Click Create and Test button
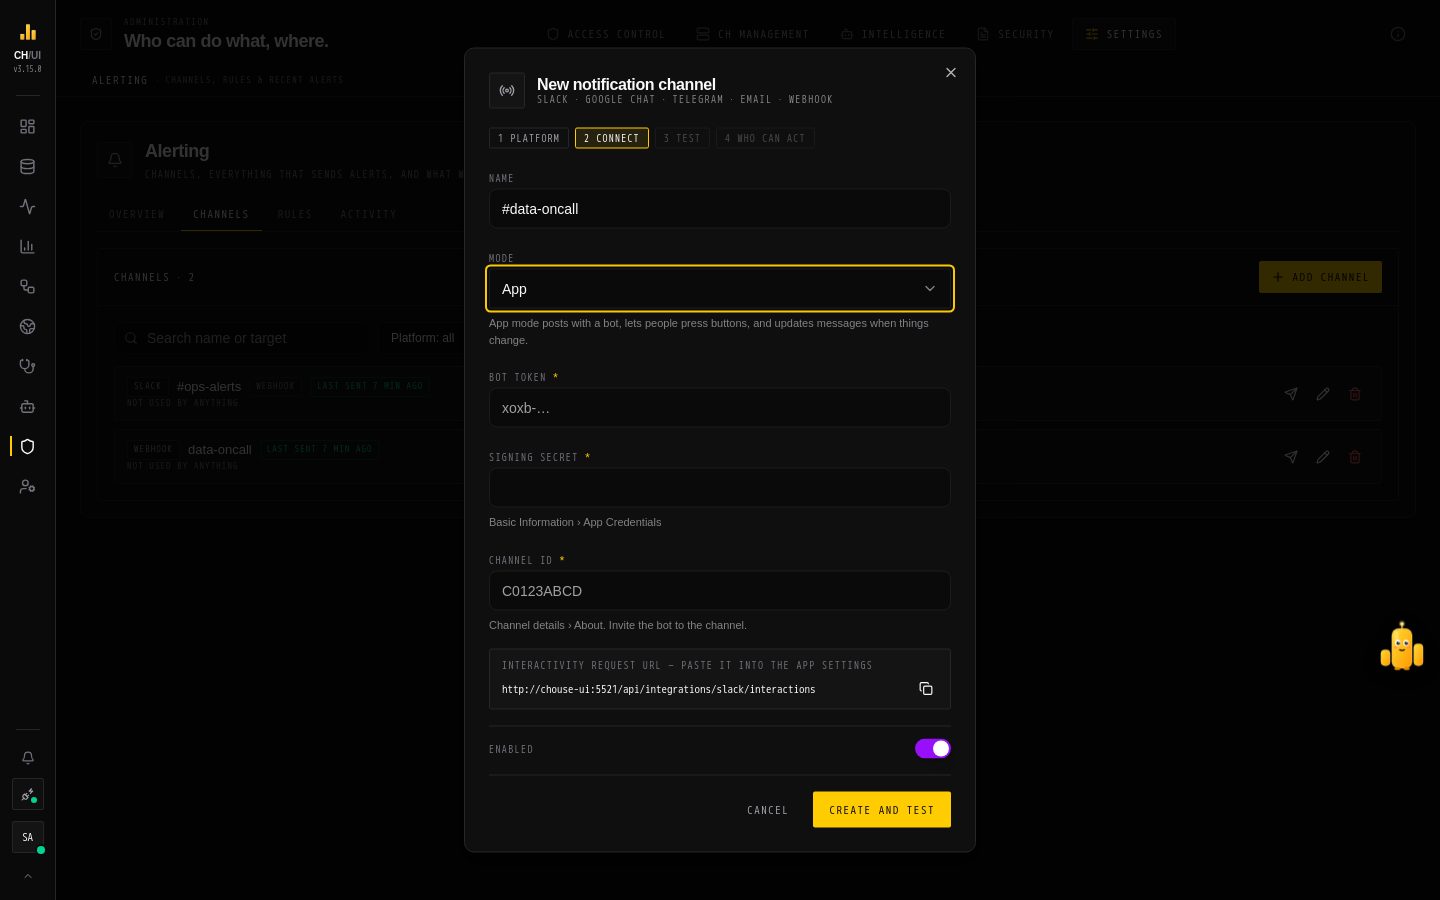1440x900 pixels. click(x=882, y=810)
